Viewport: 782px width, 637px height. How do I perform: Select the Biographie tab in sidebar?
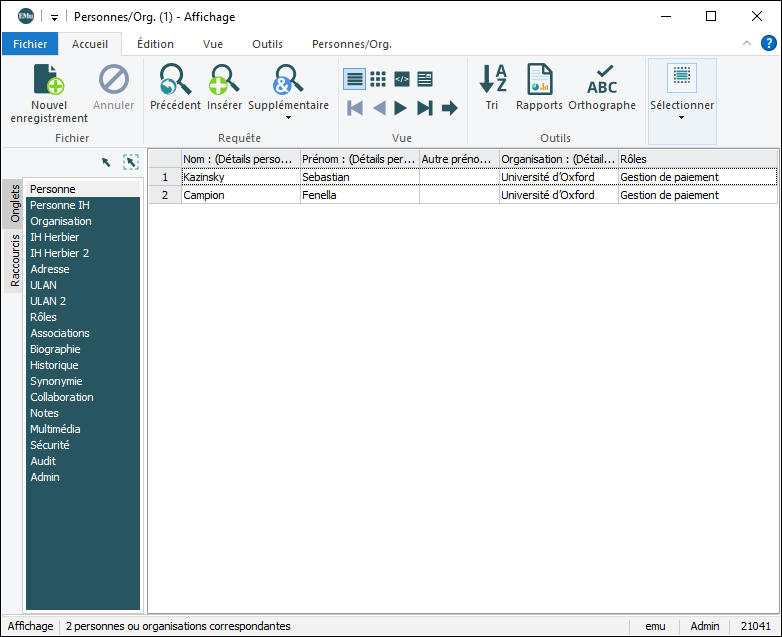55,349
